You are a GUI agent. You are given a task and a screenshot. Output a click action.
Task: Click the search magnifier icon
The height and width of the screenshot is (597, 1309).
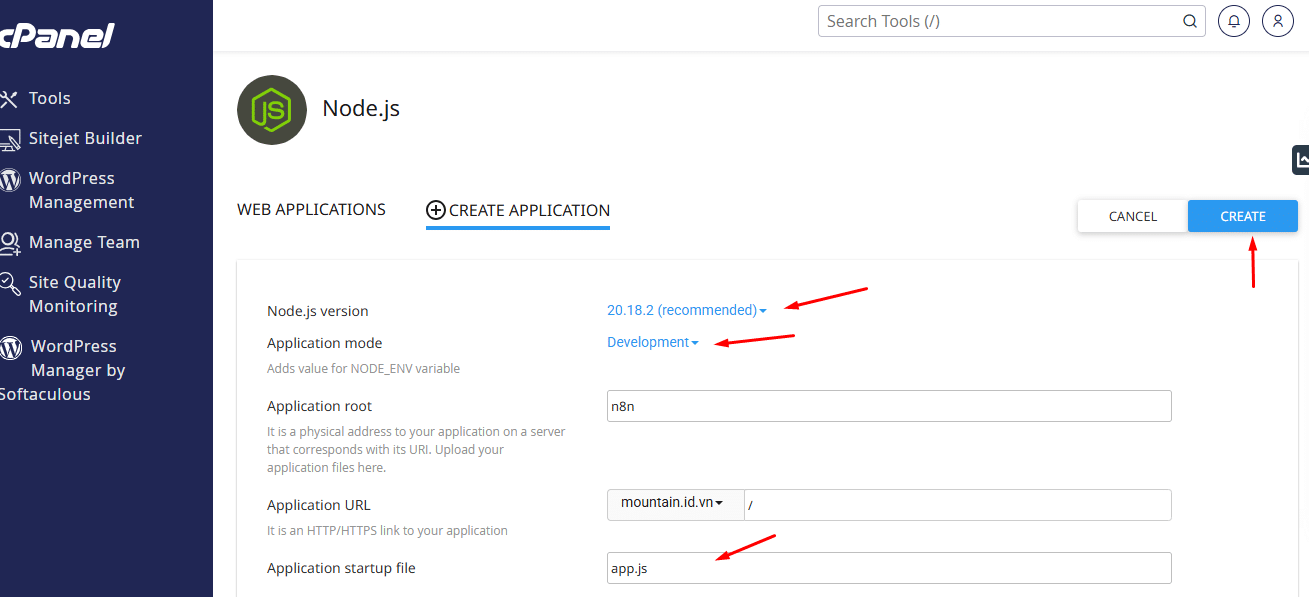[x=1190, y=21]
